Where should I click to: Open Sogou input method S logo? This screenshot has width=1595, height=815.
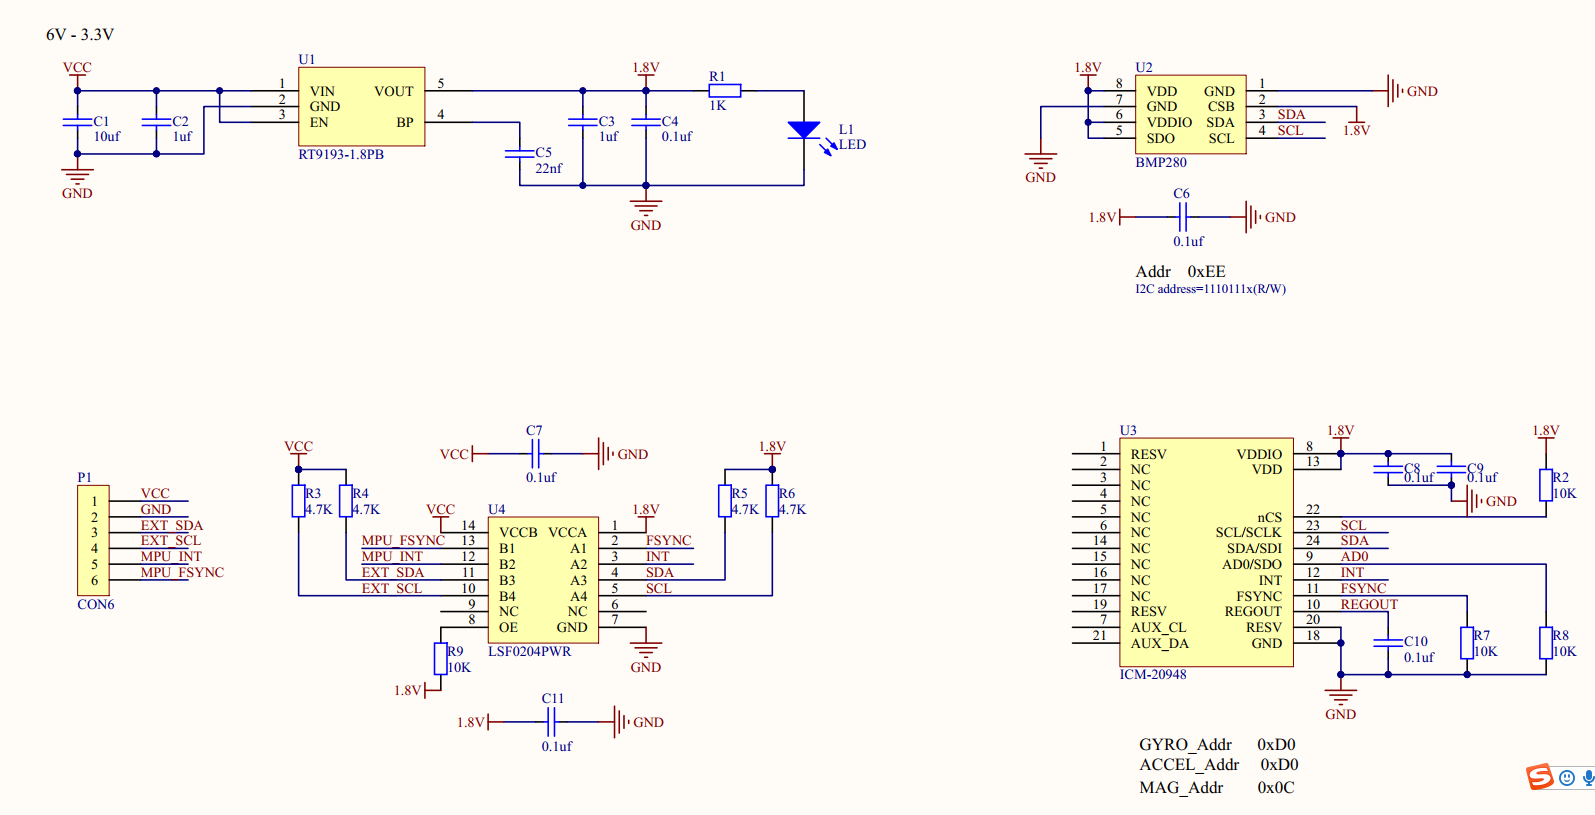(x=1540, y=777)
